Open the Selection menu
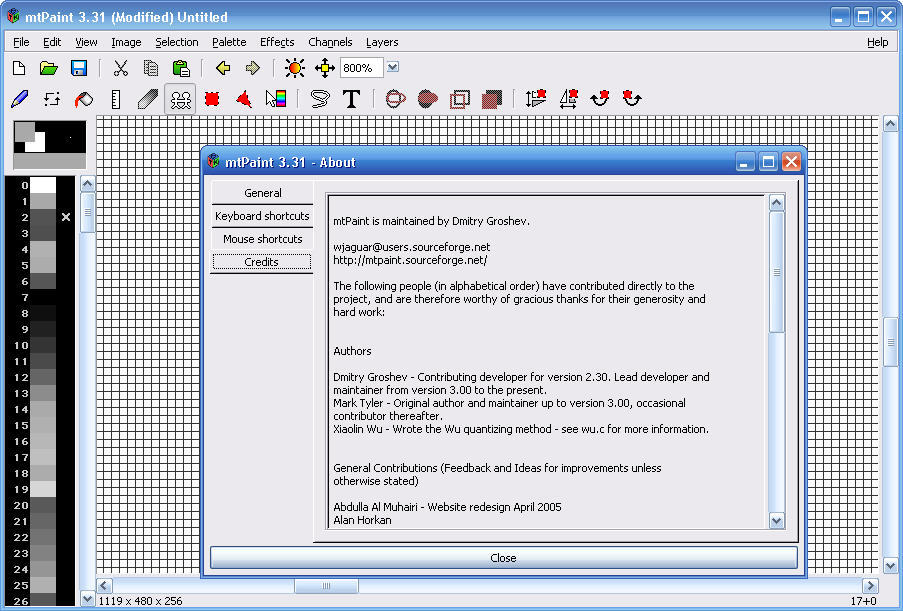Viewport: 903px width, 611px height. [x=177, y=42]
